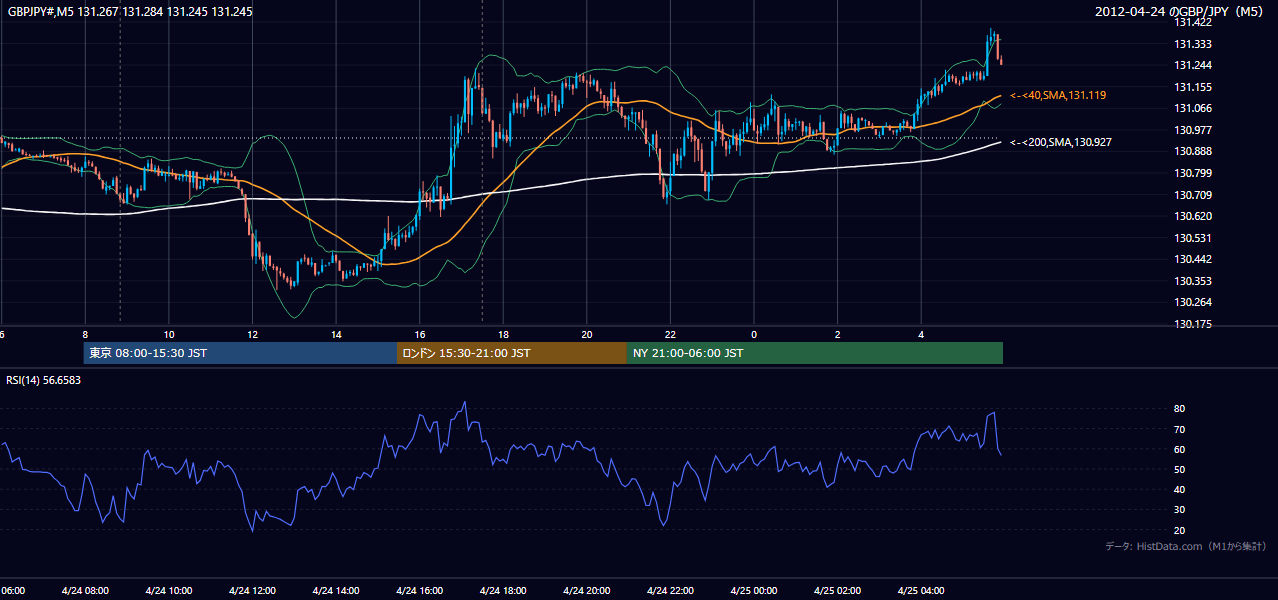Click the 131.066 price axis label
This screenshot has width=1278, height=600.
pos(1193,108)
